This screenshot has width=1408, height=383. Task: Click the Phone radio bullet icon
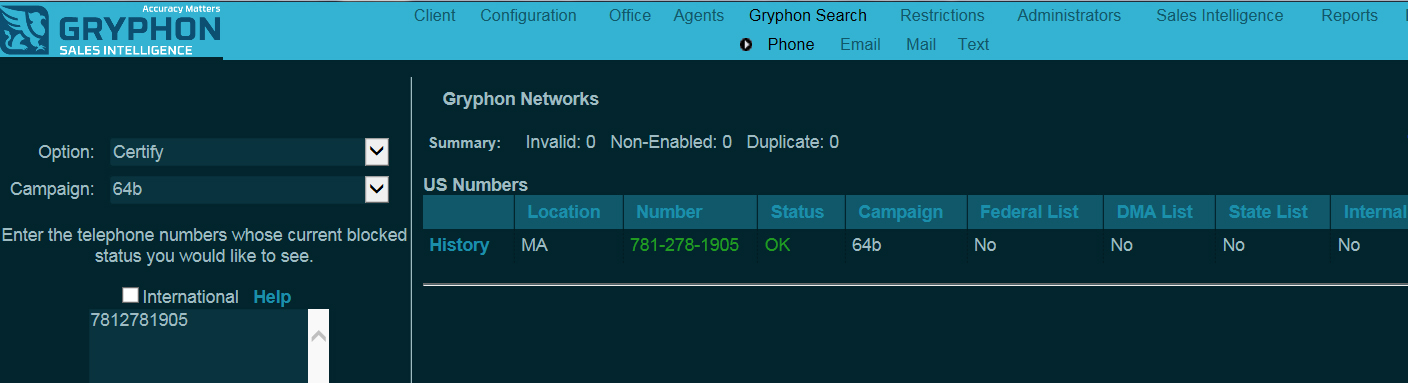coord(746,45)
